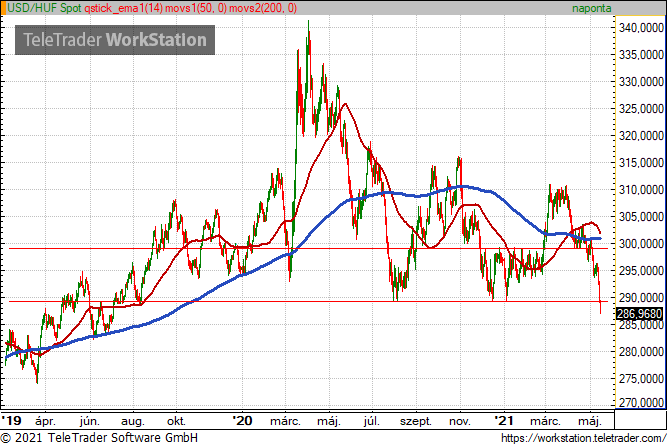Click the 330,0000 price axis label

641,82
